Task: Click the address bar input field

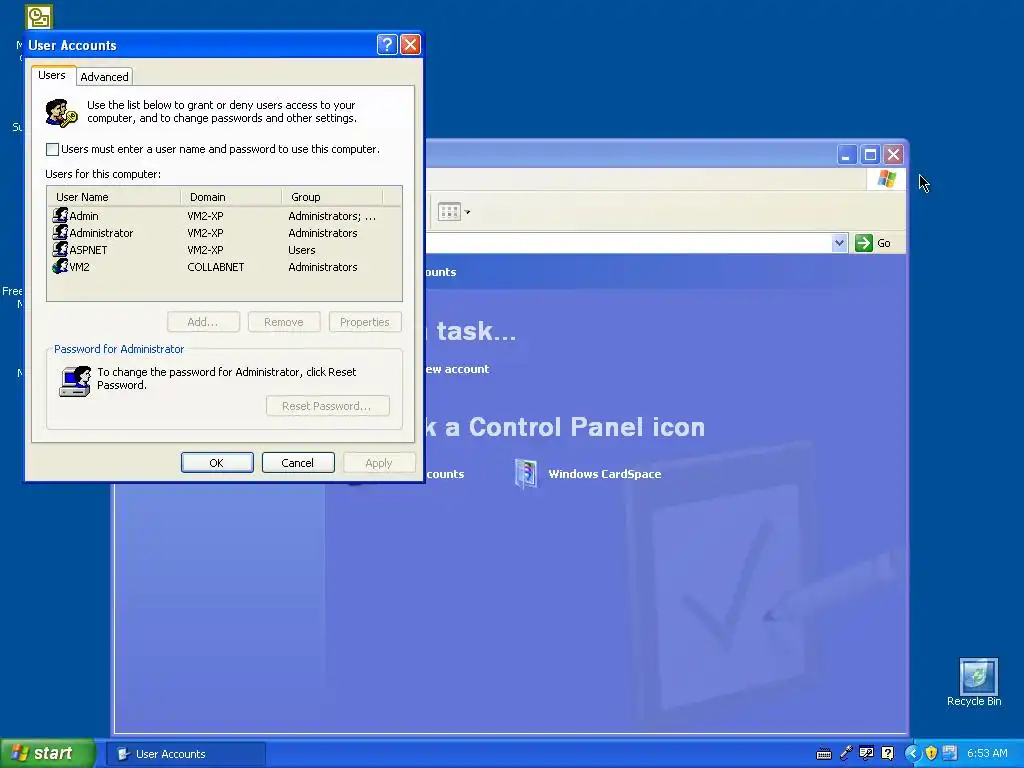Action: (x=629, y=243)
